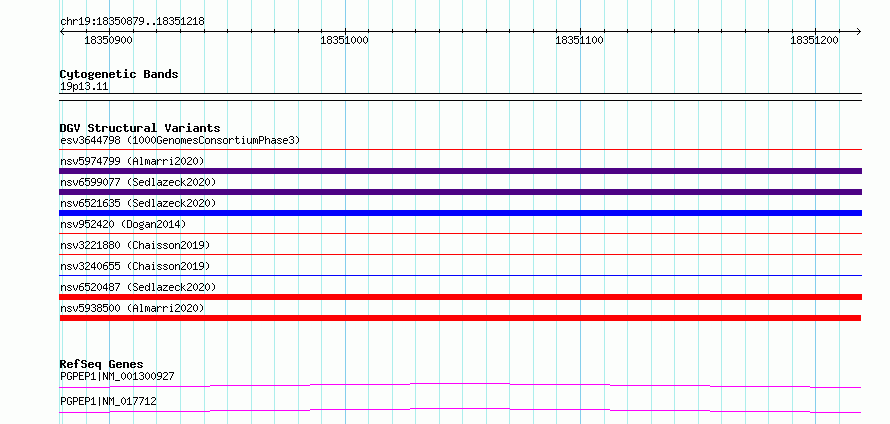The height and width of the screenshot is (424, 890).
Task: Select variant nsv6599077 (Sedlazeck2020) label
Action: [138, 182]
